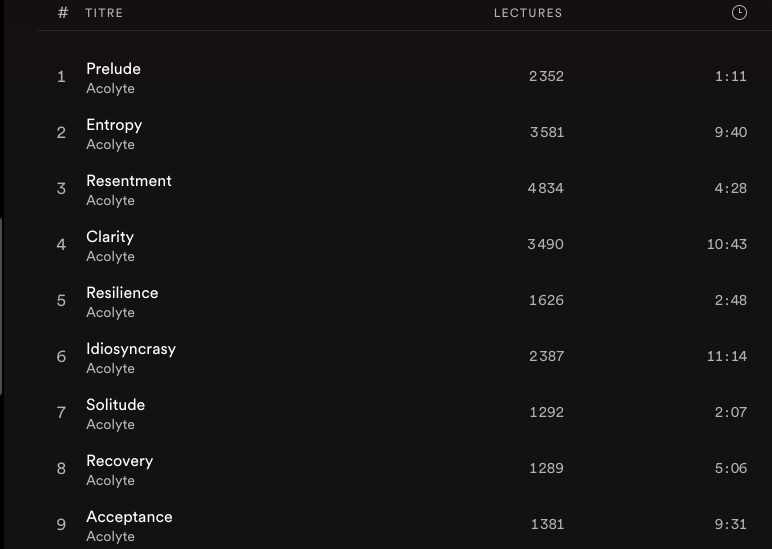Click track number 3 in the list
The height and width of the screenshot is (549, 772).
click(61, 189)
